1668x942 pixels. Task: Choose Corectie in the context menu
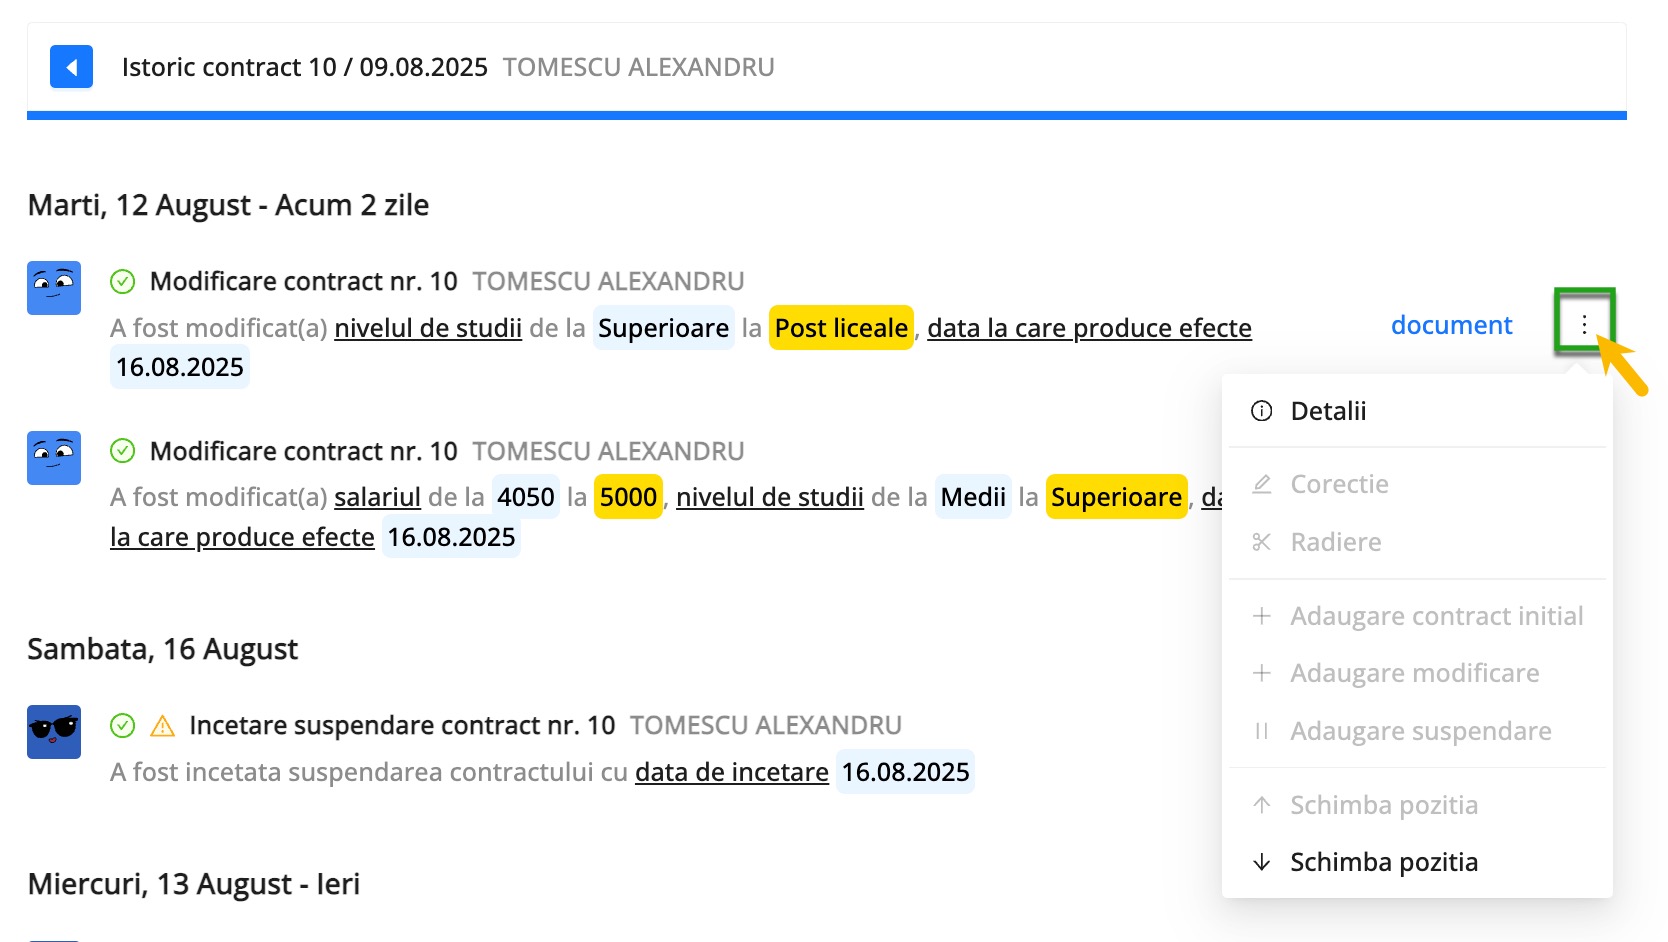point(1417,484)
